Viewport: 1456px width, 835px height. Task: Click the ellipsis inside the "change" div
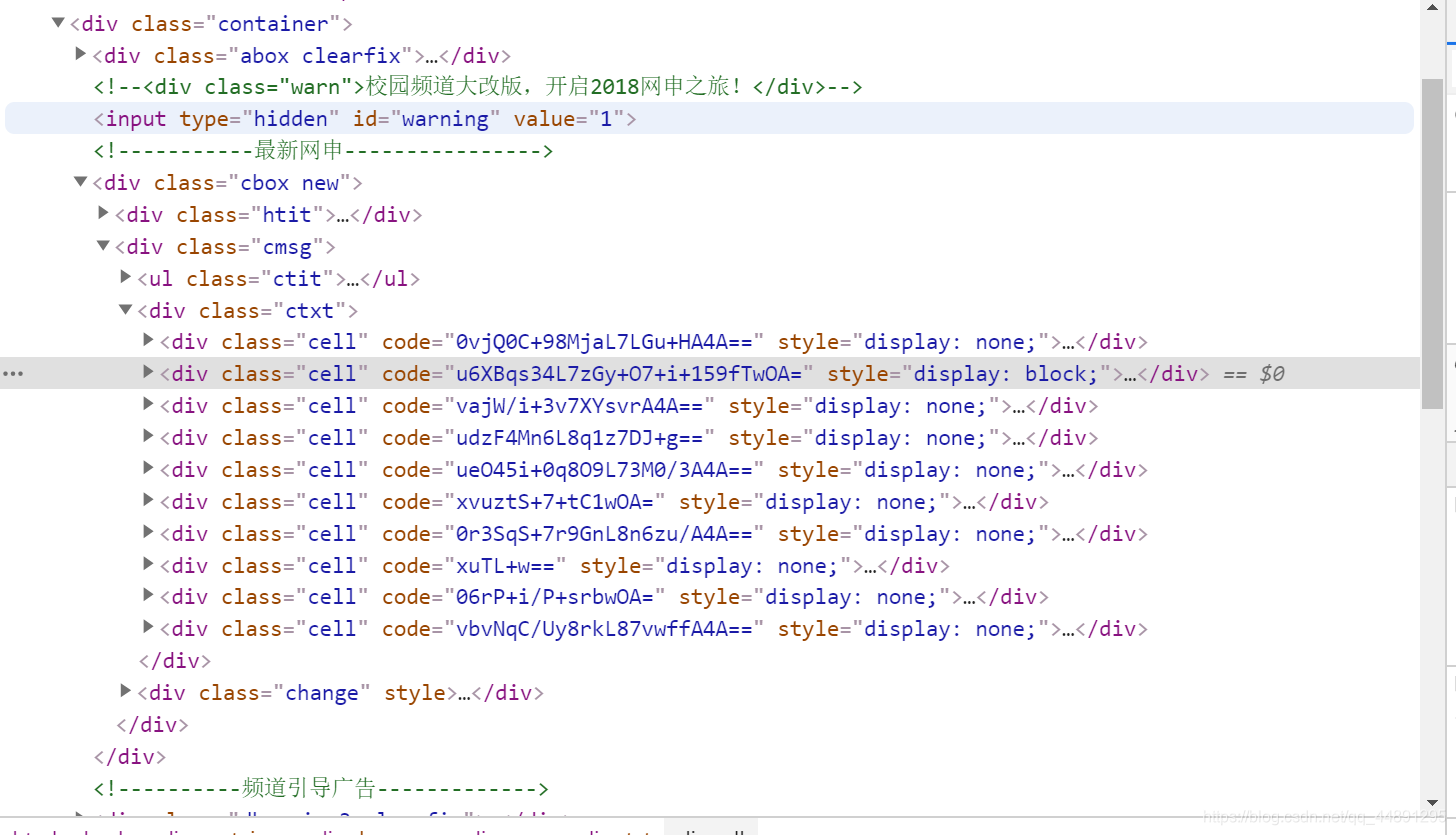click(x=464, y=693)
